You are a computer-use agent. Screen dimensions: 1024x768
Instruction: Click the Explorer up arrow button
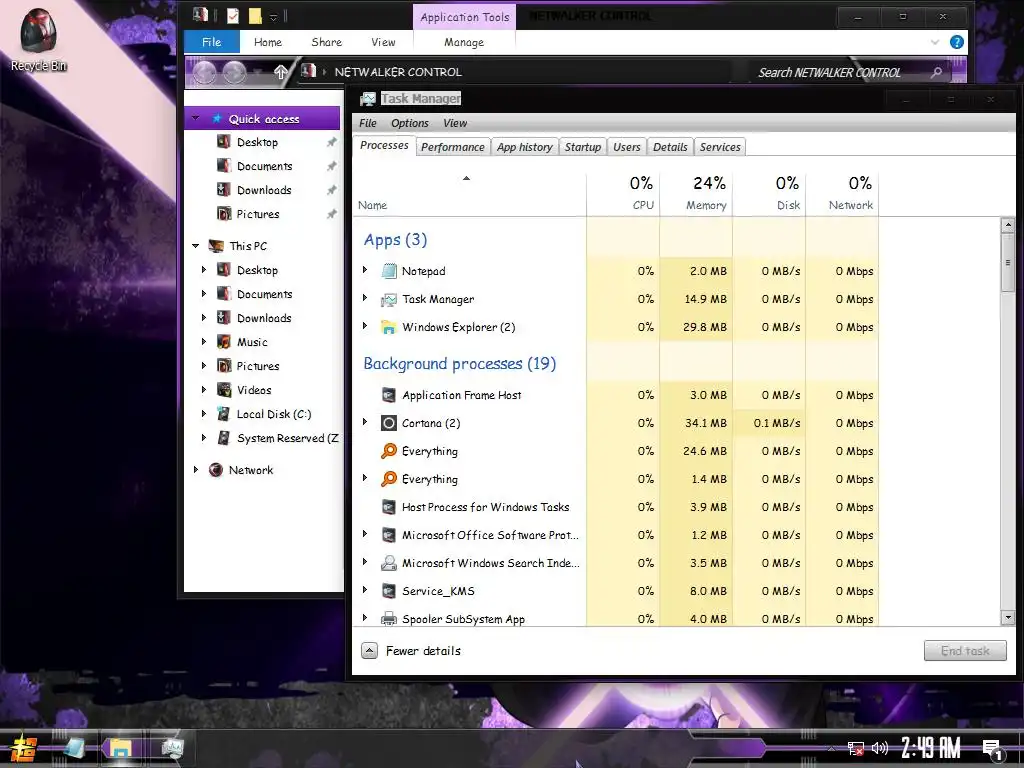[280, 72]
